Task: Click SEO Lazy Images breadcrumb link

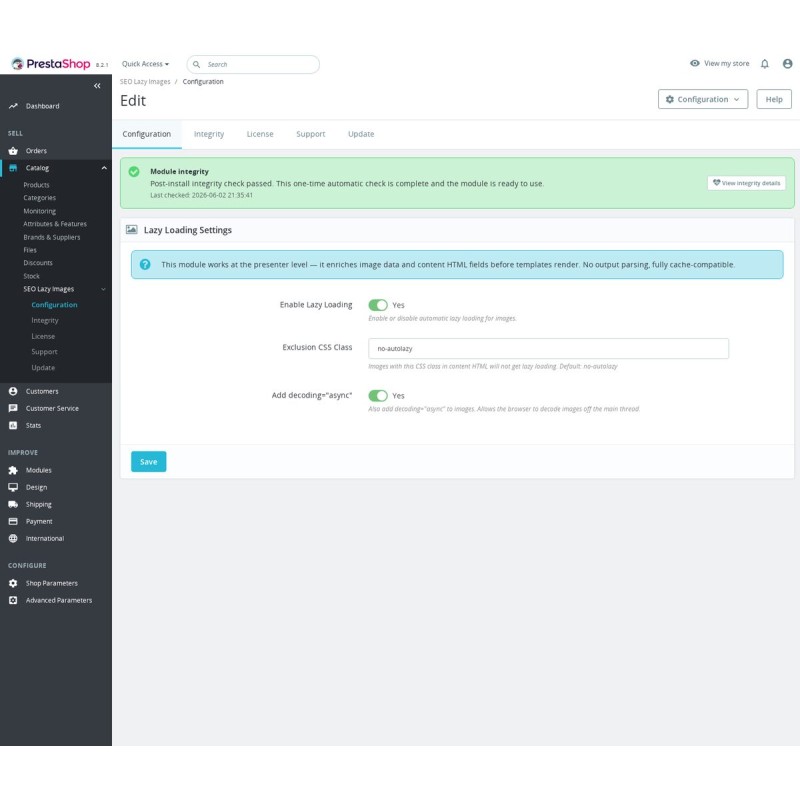Action: pos(145,82)
